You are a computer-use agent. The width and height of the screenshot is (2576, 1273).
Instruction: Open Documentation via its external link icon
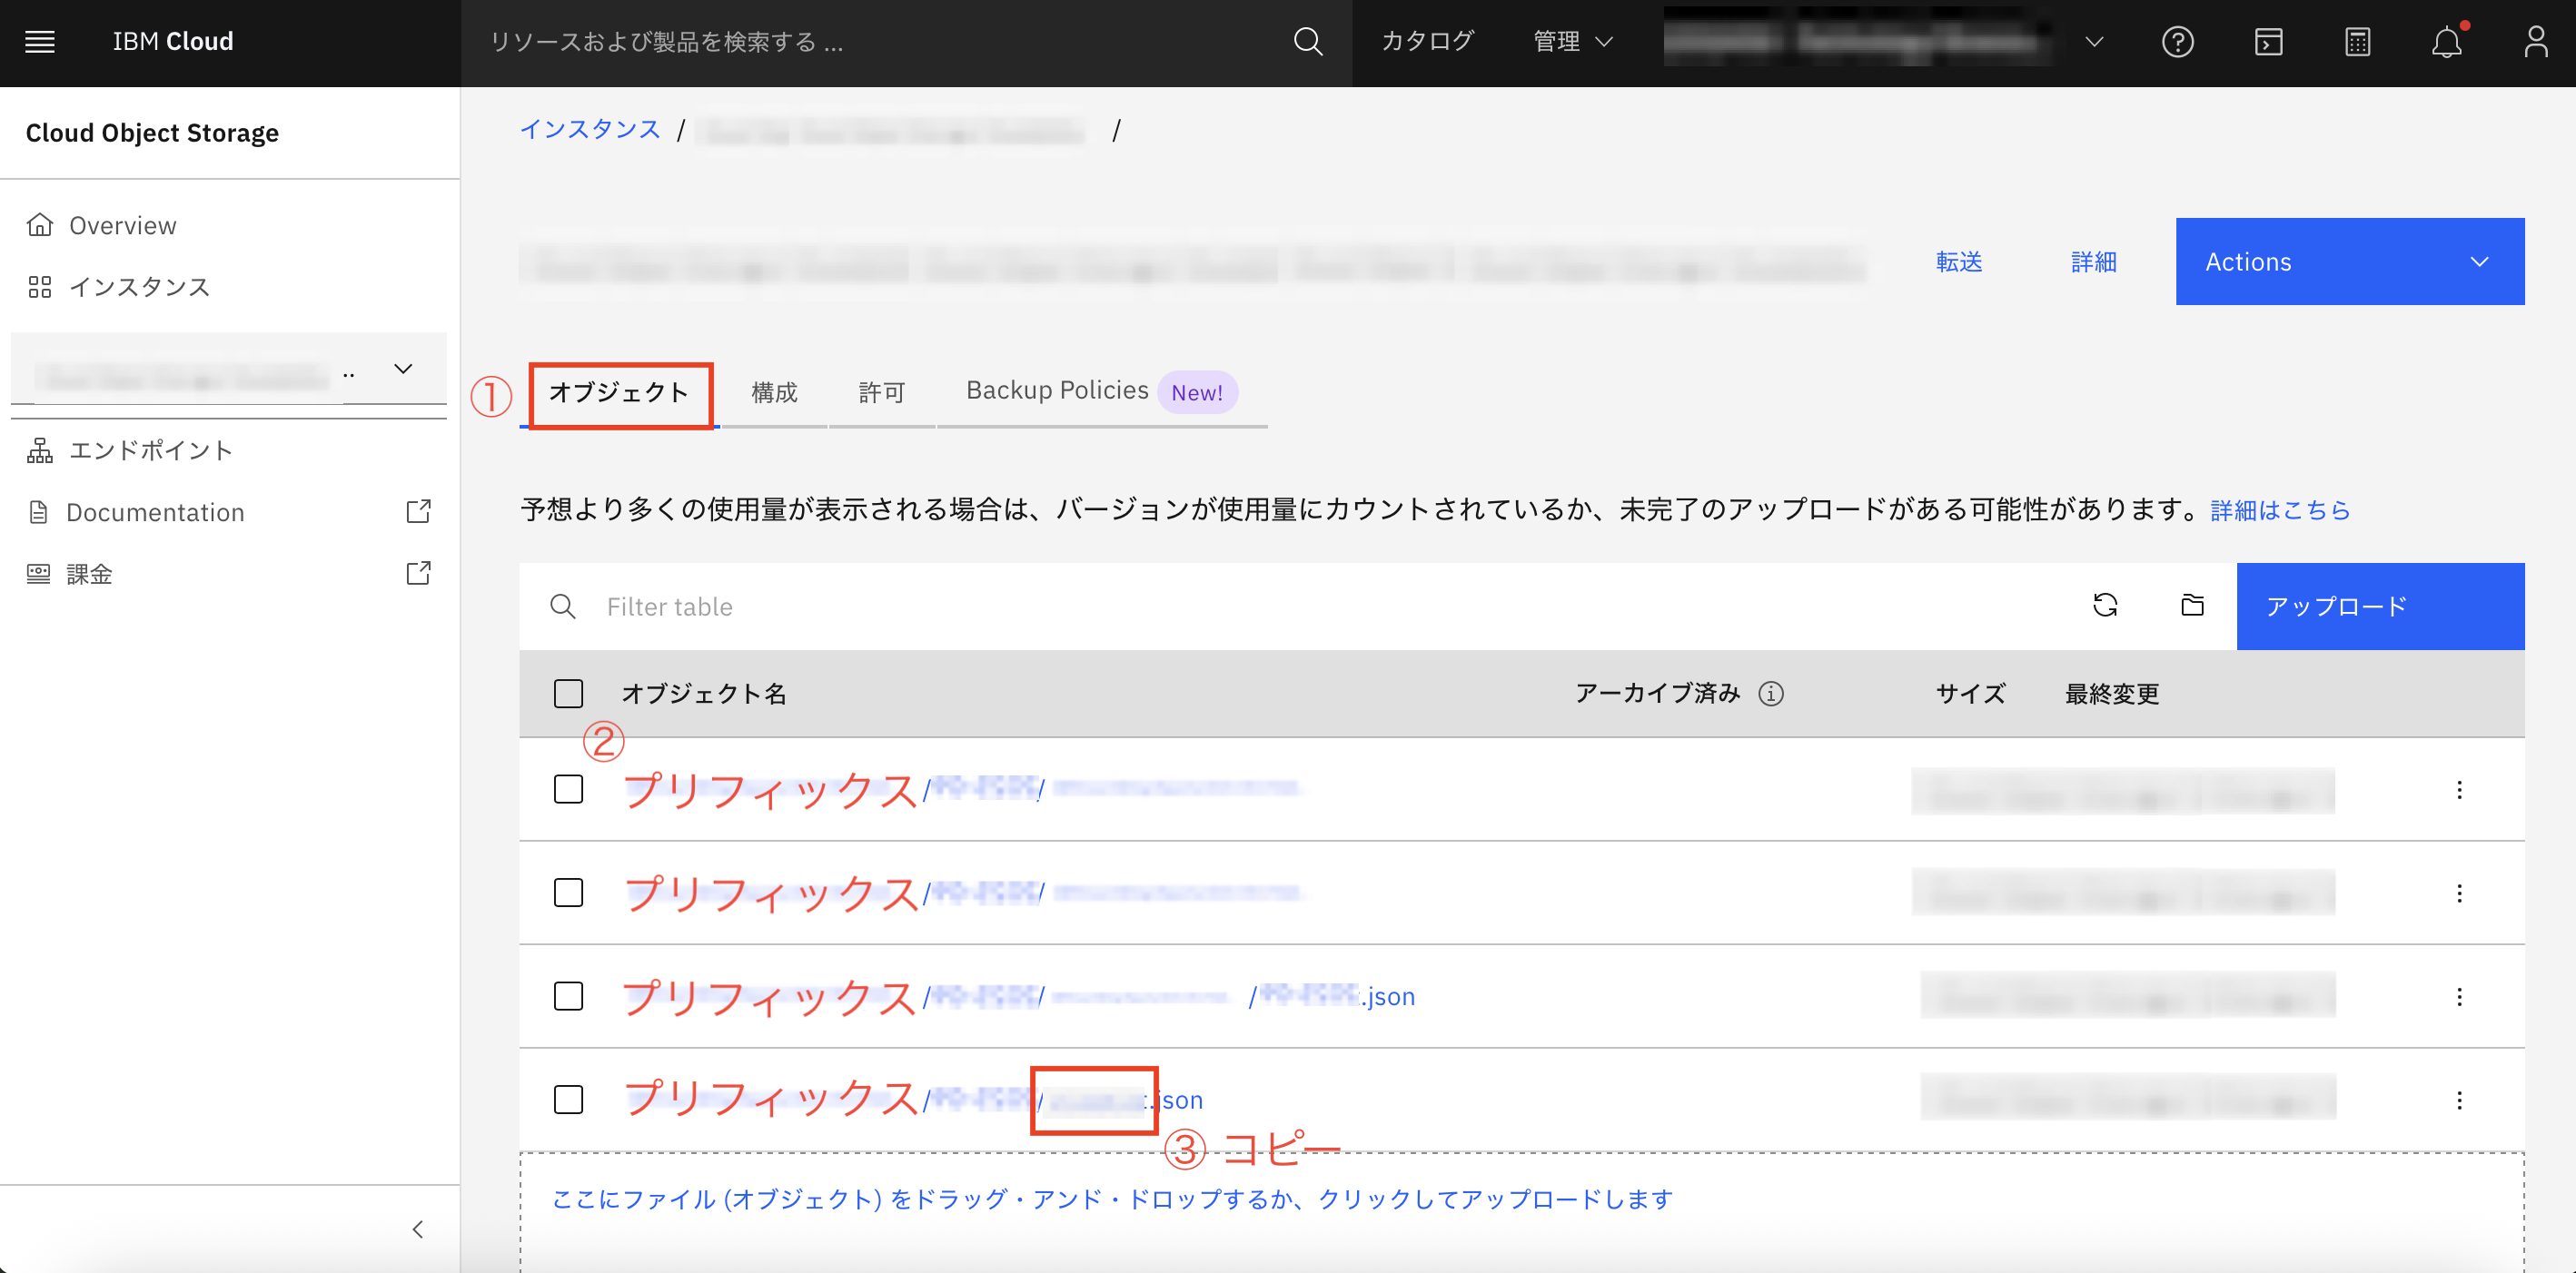click(x=418, y=511)
